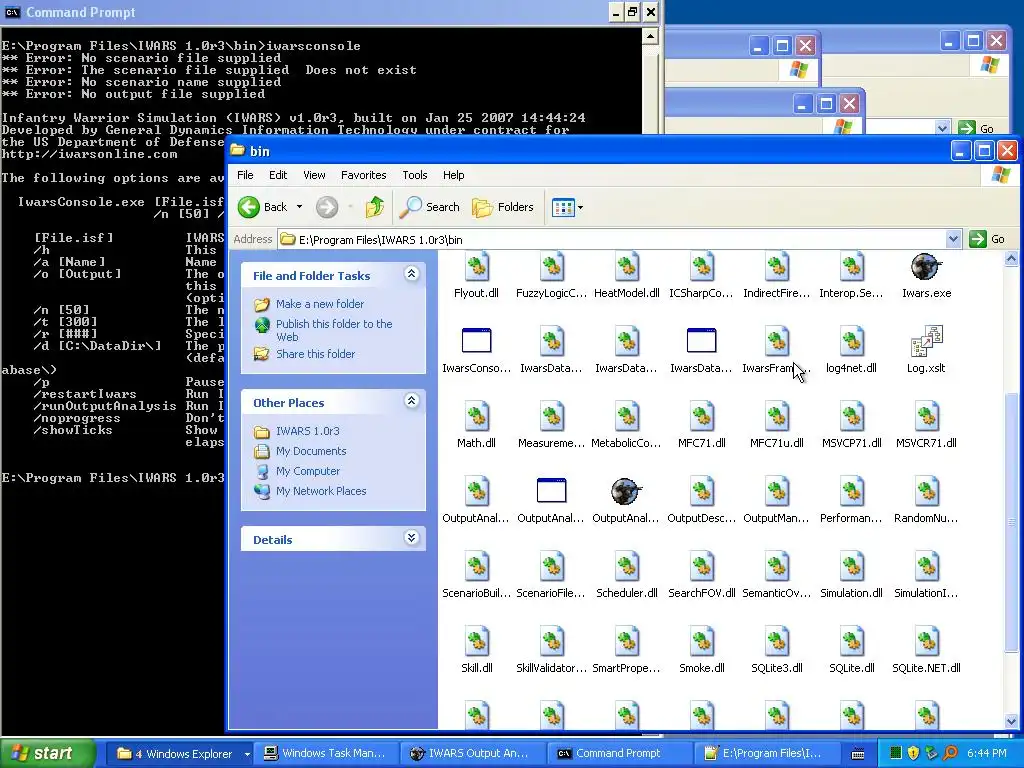Image resolution: width=1024 pixels, height=768 pixels.
Task: Select the OutputAnal... soldier executable icon
Action: 626,491
